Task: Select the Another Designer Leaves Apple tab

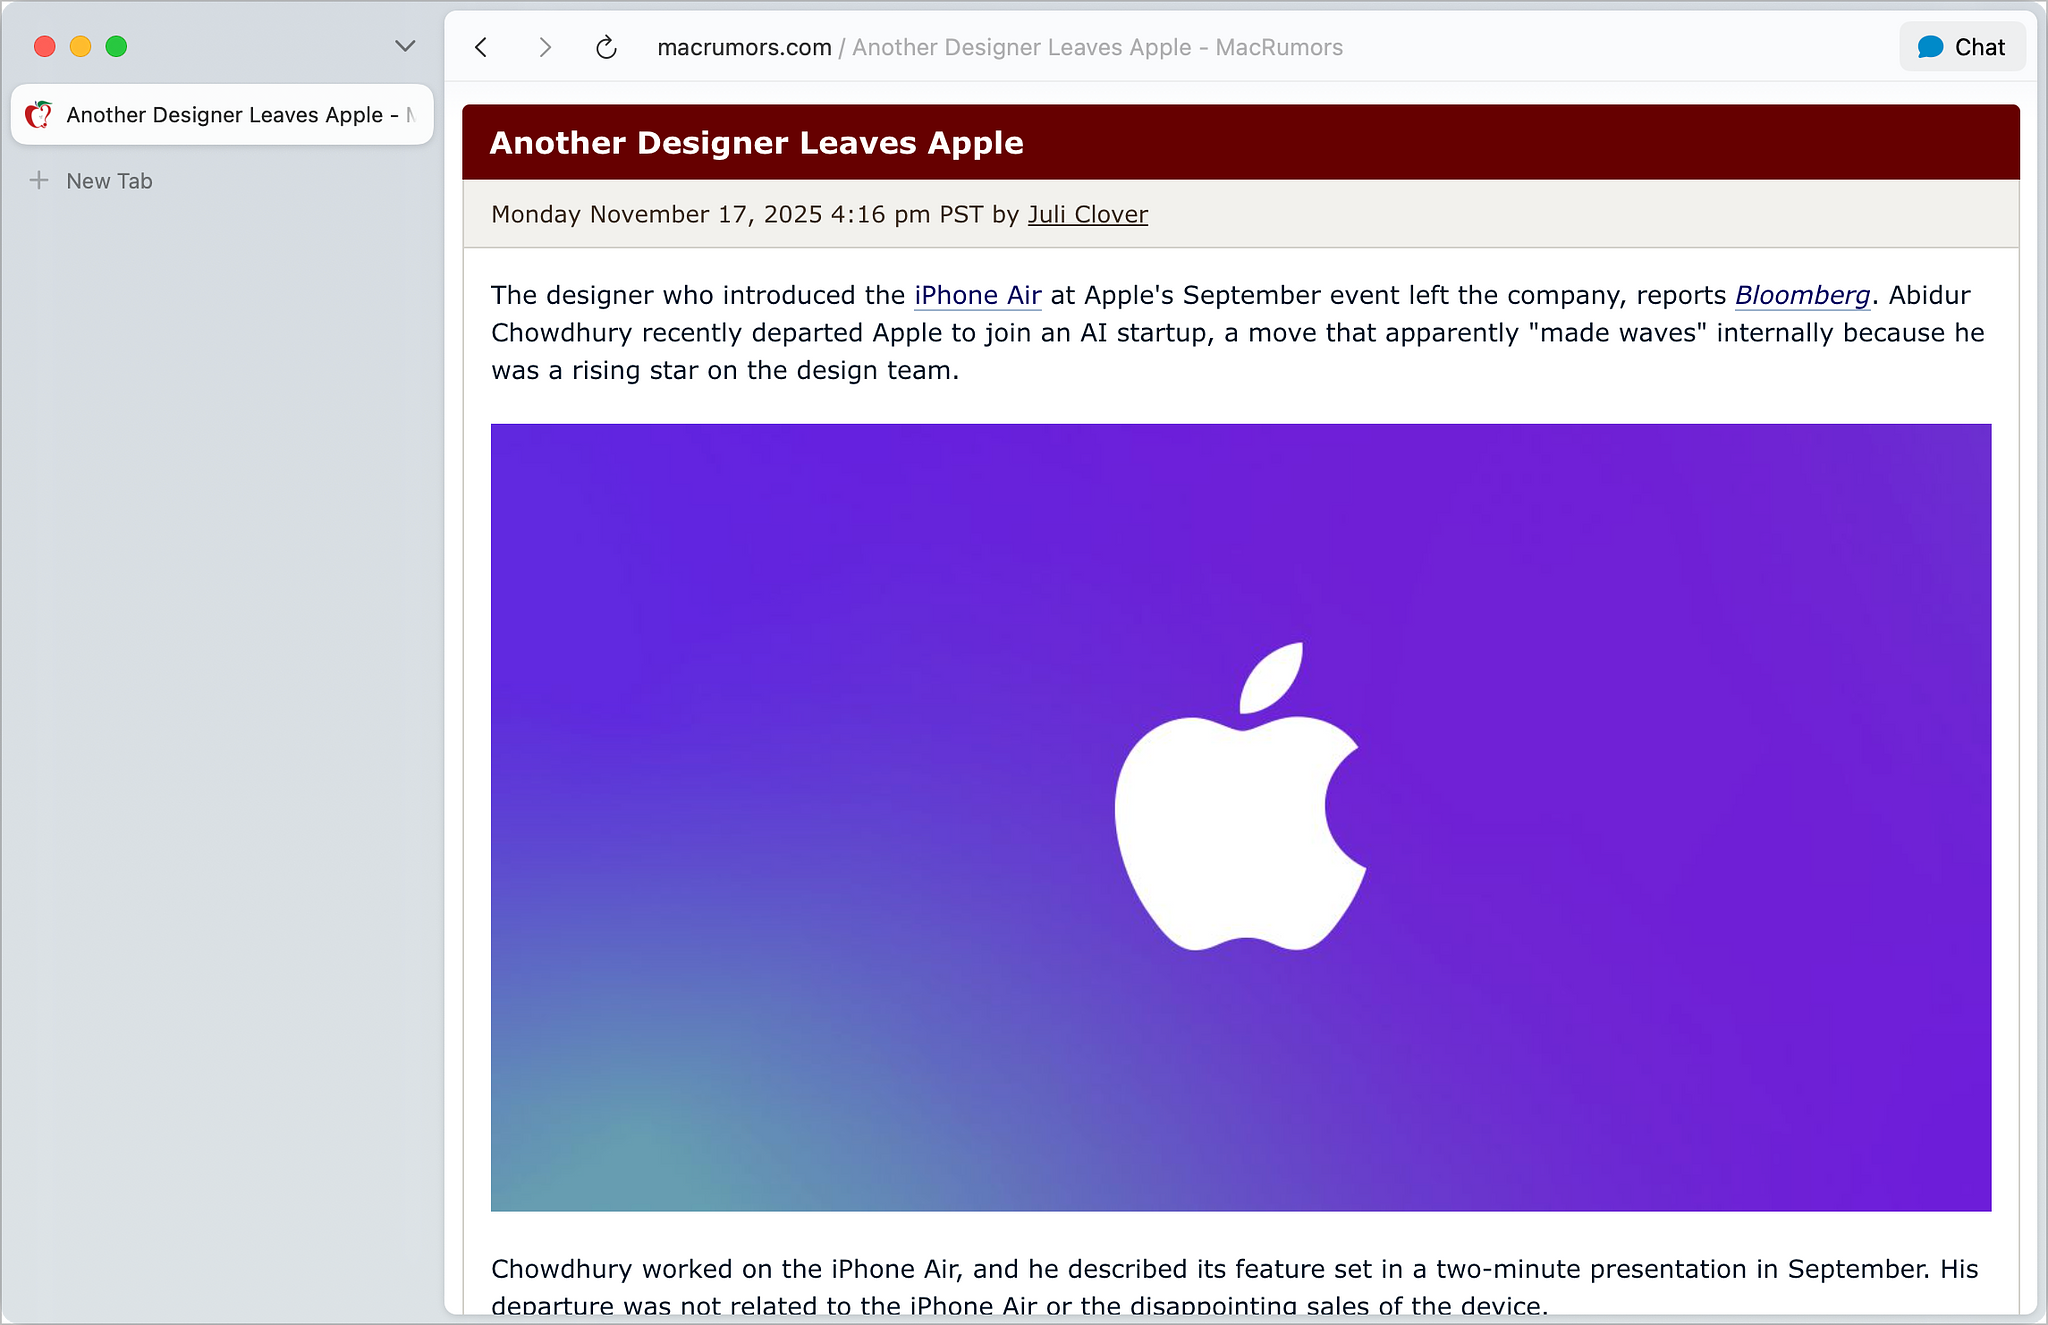Action: point(221,114)
